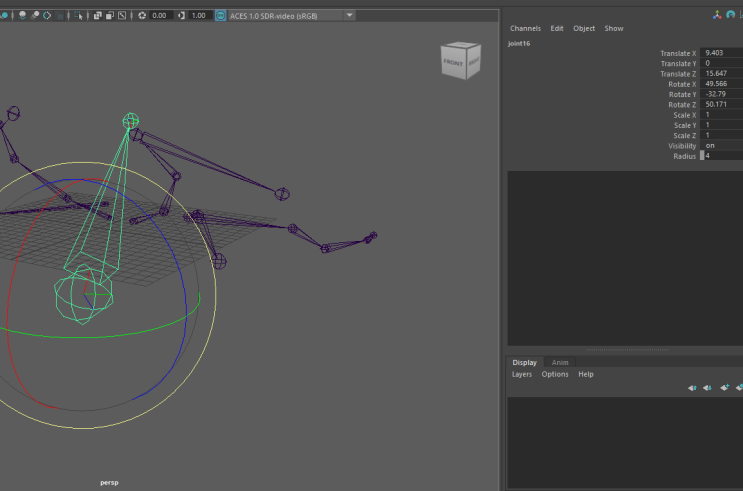Screen dimensions: 743x491
Task: Click the Translate X value 9.403
Action: coord(721,53)
